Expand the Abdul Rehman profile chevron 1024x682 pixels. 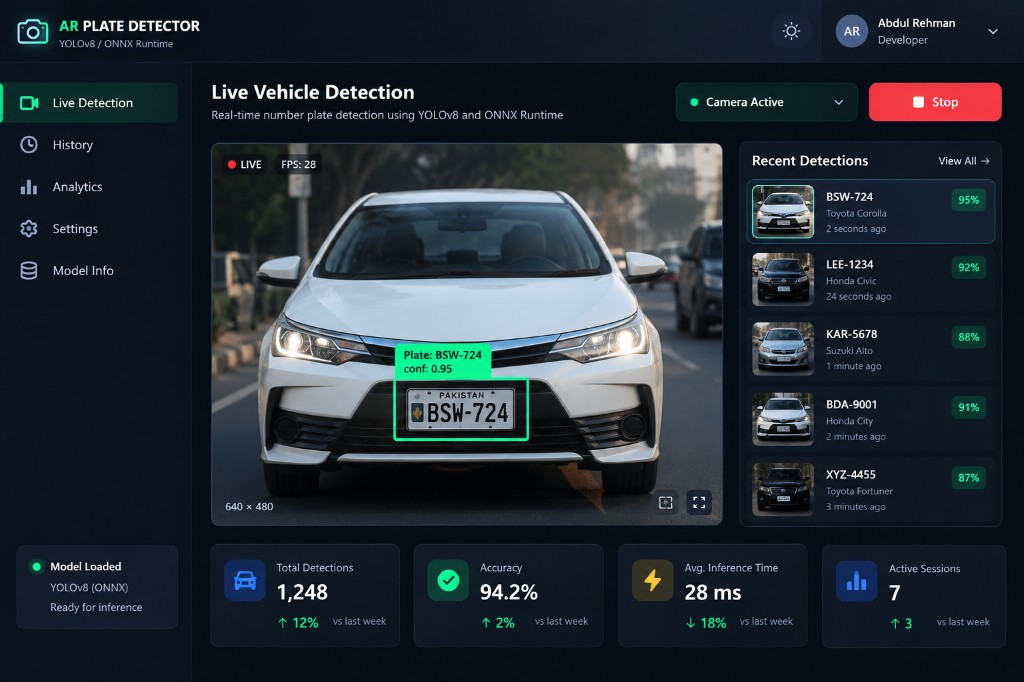993,31
